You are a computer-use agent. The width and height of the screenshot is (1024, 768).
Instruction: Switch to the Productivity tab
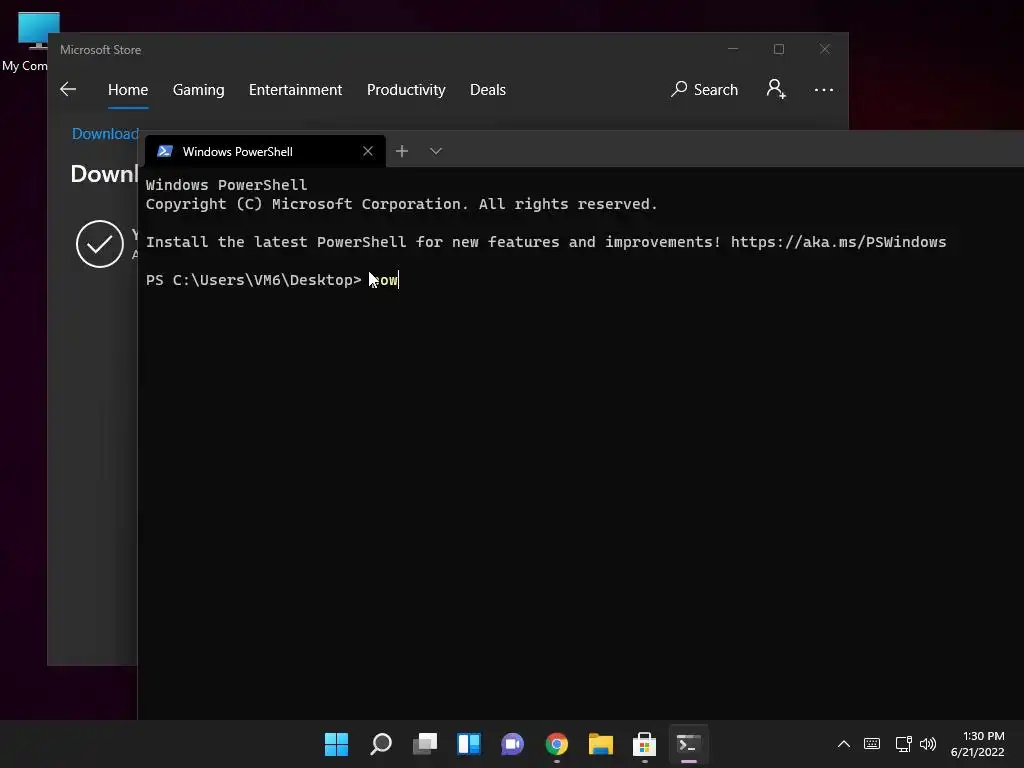[406, 89]
